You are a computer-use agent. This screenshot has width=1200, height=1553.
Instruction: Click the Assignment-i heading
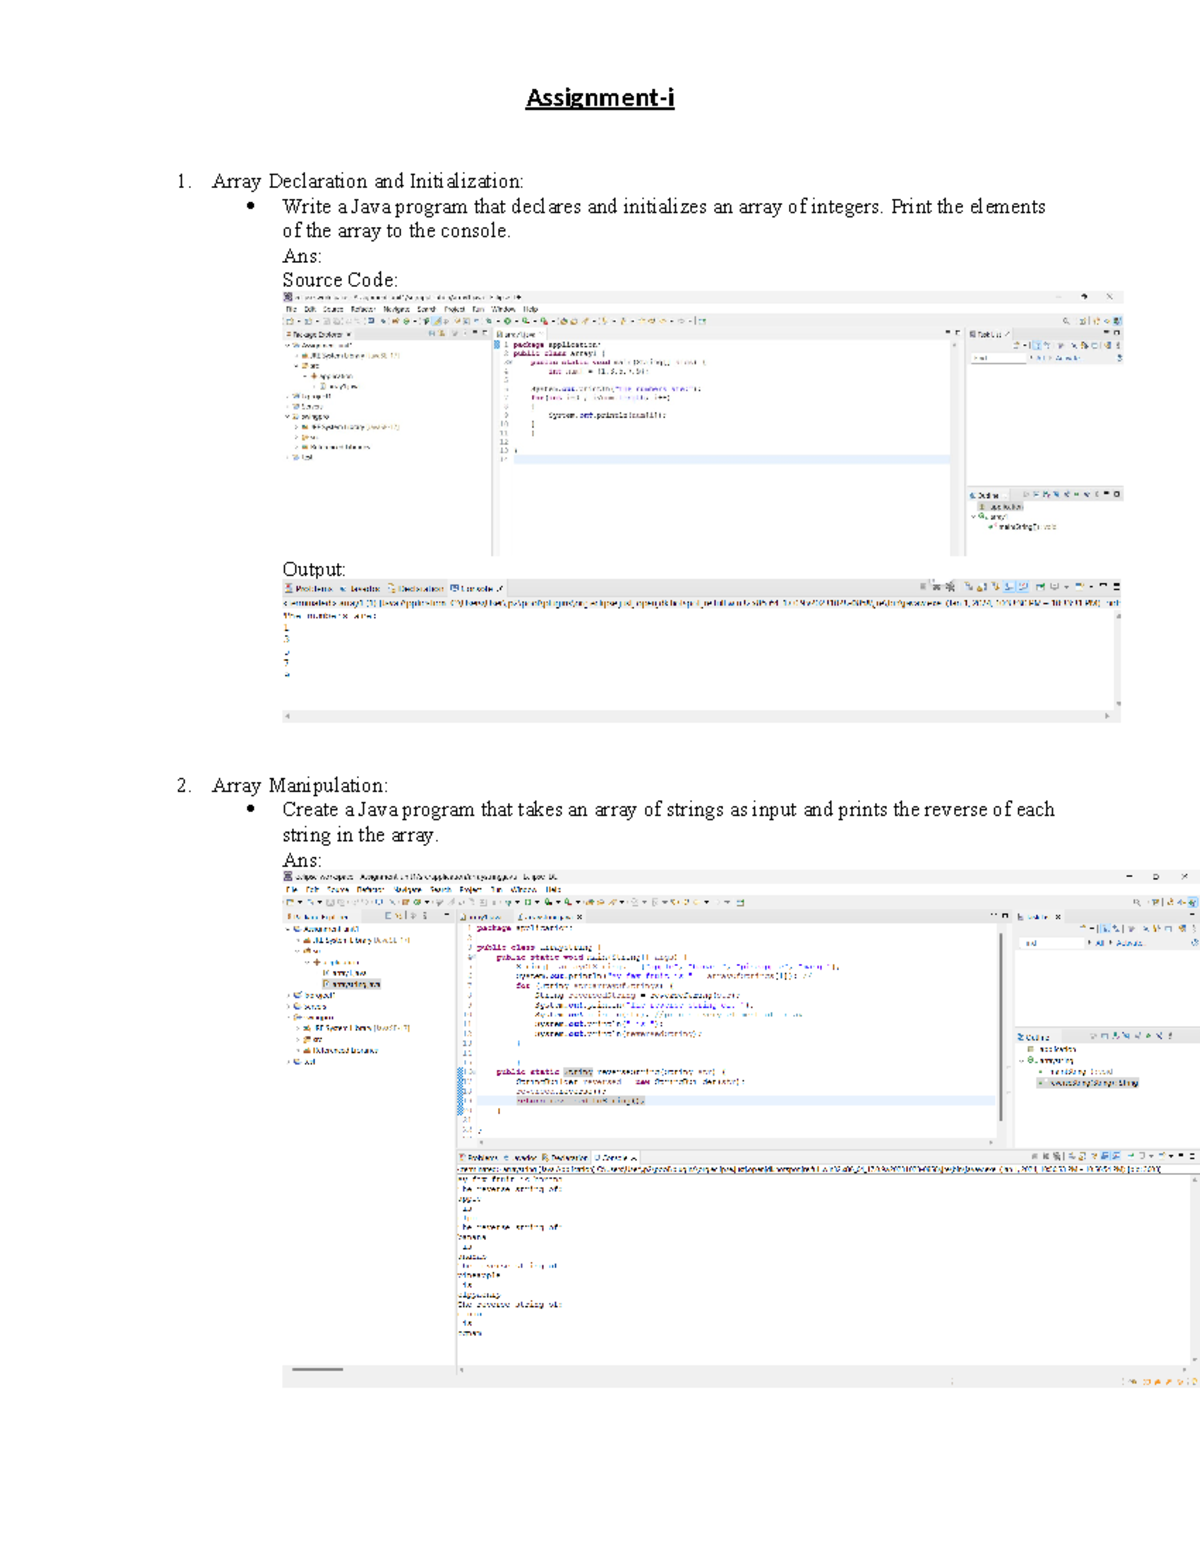[600, 97]
